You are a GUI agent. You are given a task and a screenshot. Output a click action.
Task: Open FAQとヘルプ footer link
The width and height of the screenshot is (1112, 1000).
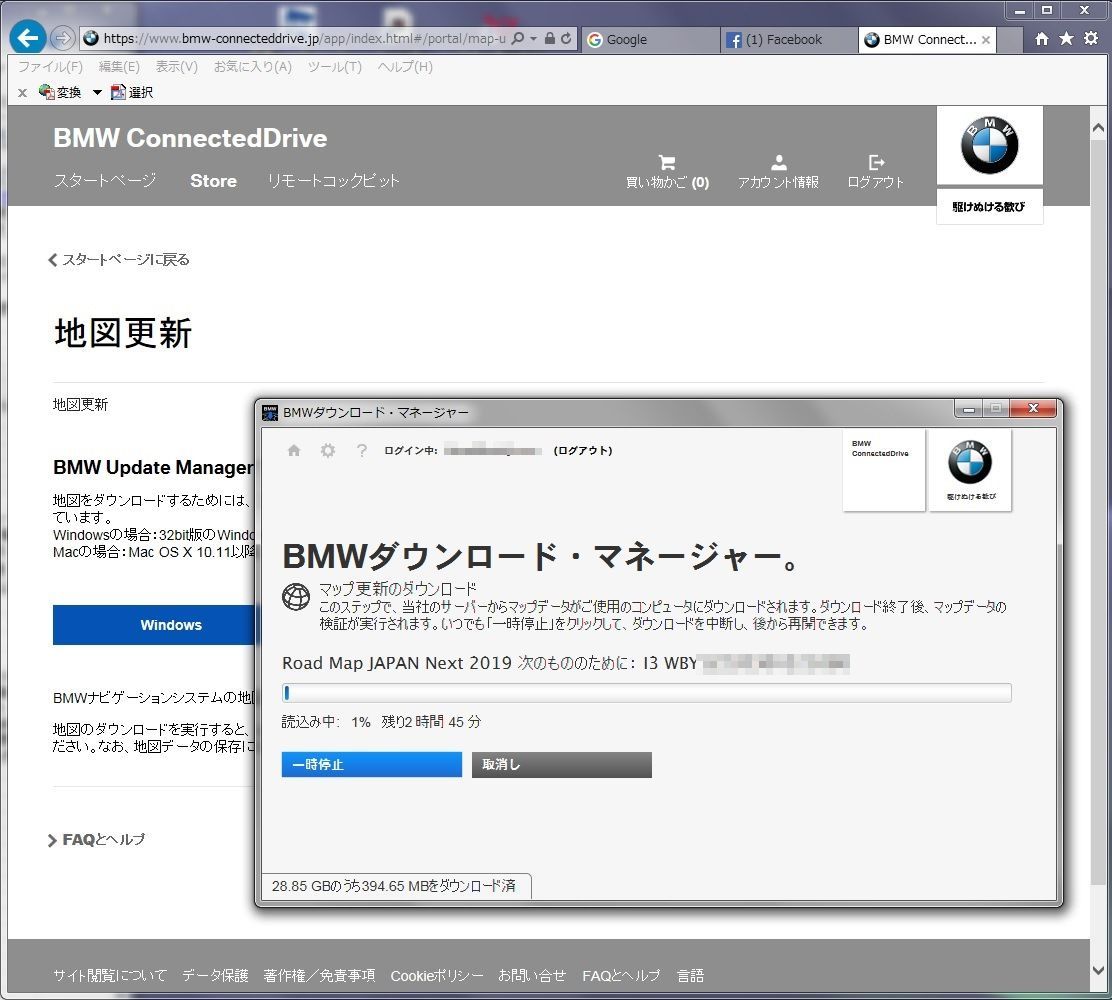coord(621,976)
